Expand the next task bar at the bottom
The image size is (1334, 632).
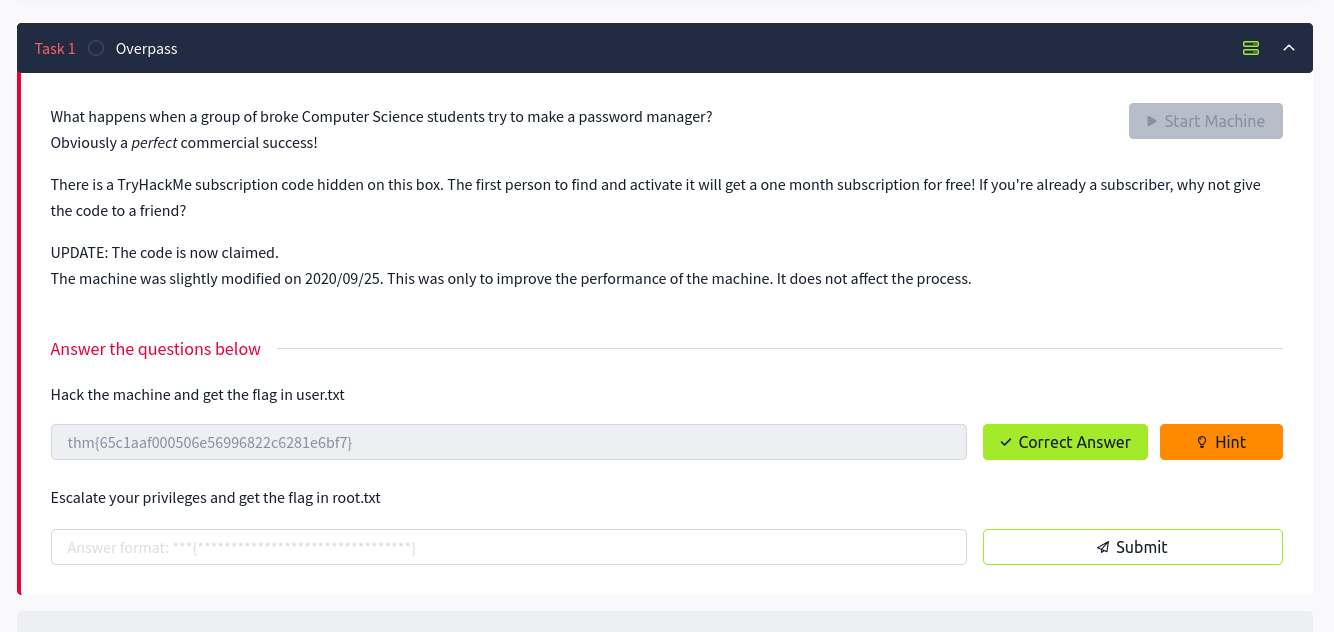[x=664, y=621]
